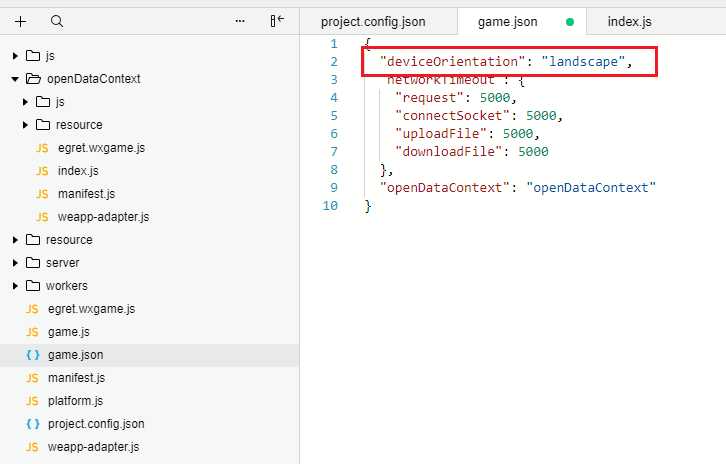Click the "connectSocket" key on line 5
The image size is (726, 464).
click(452, 116)
